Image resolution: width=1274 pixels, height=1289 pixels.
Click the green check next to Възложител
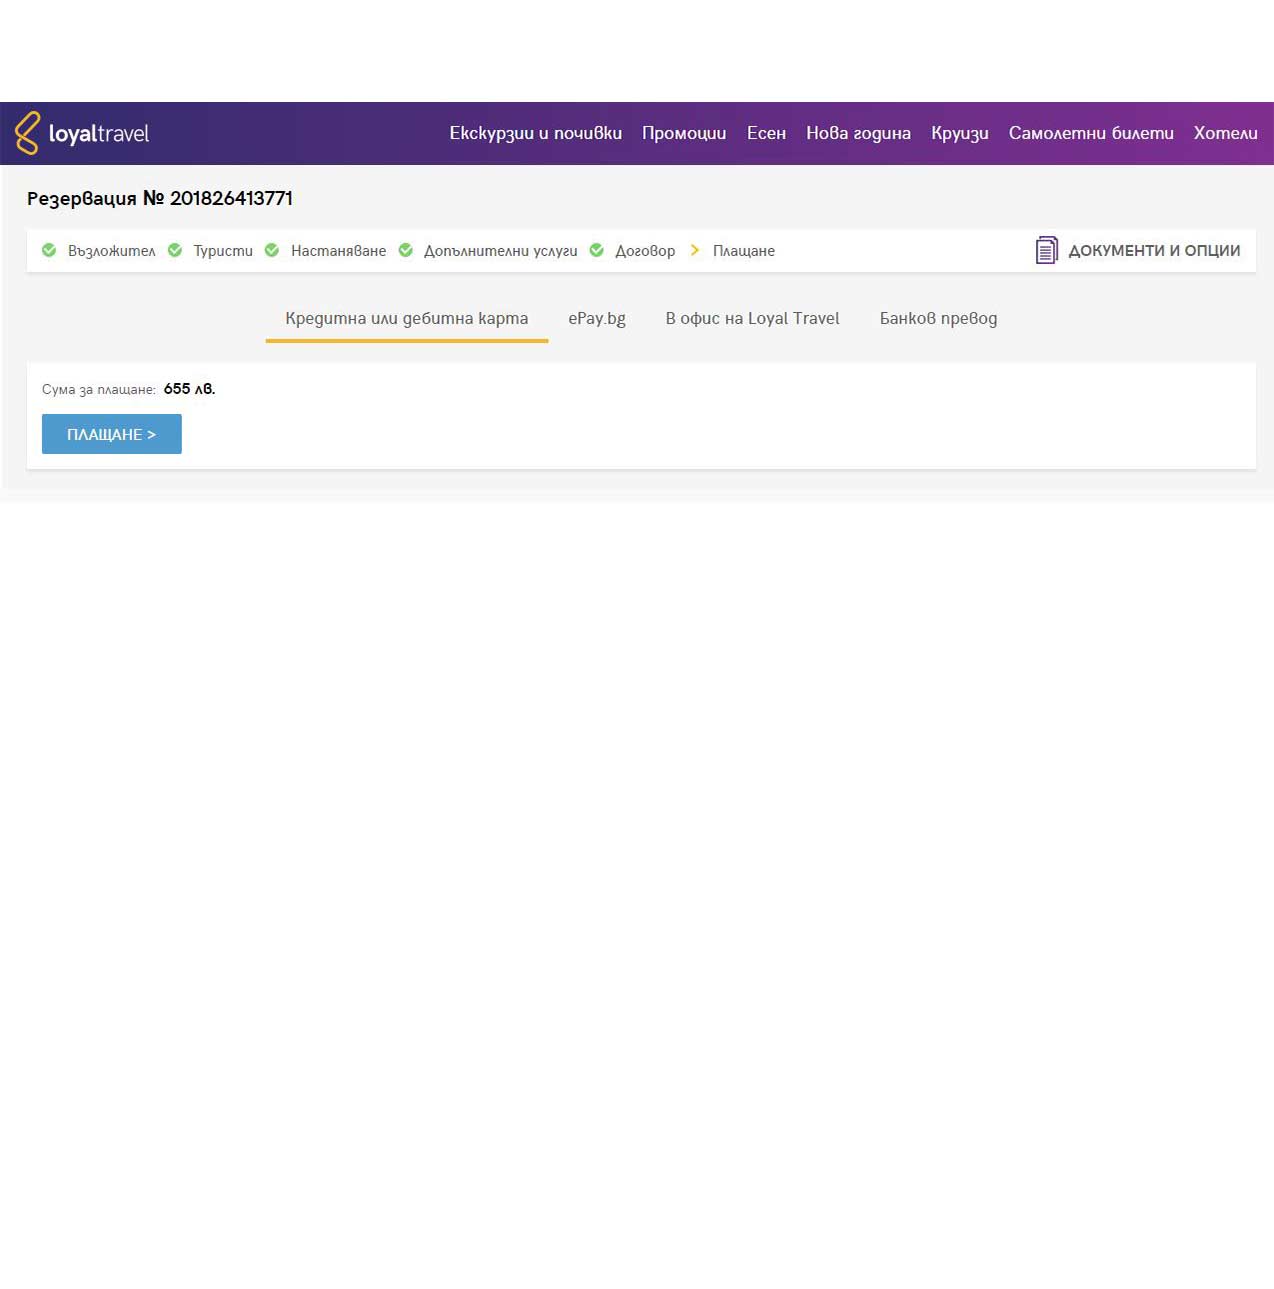pyautogui.click(x=49, y=250)
